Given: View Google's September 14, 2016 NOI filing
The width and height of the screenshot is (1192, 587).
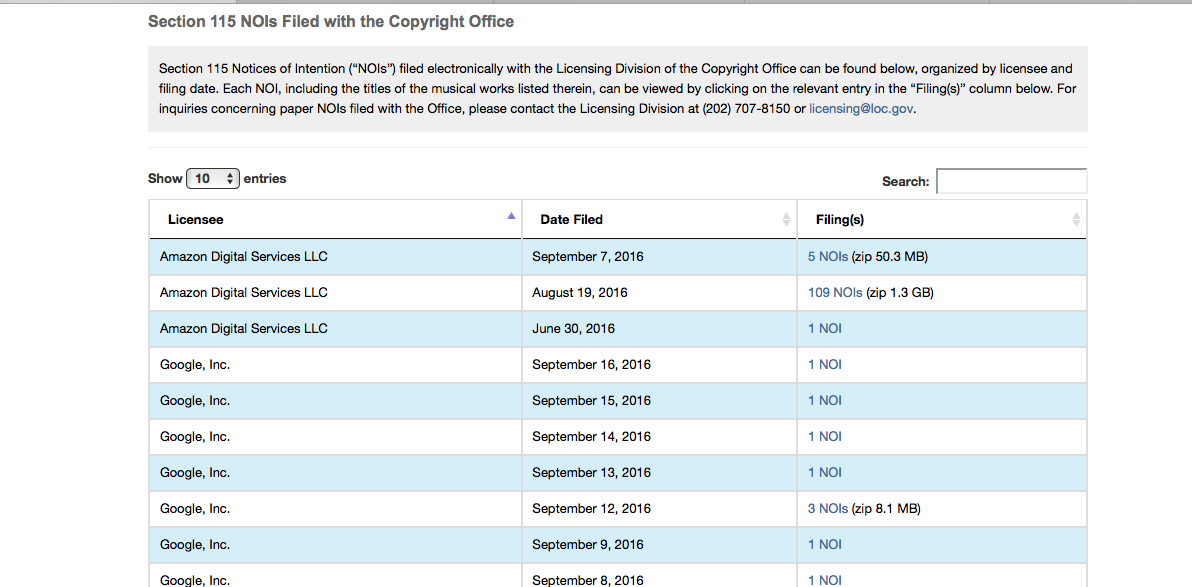Looking at the screenshot, I should point(824,437).
